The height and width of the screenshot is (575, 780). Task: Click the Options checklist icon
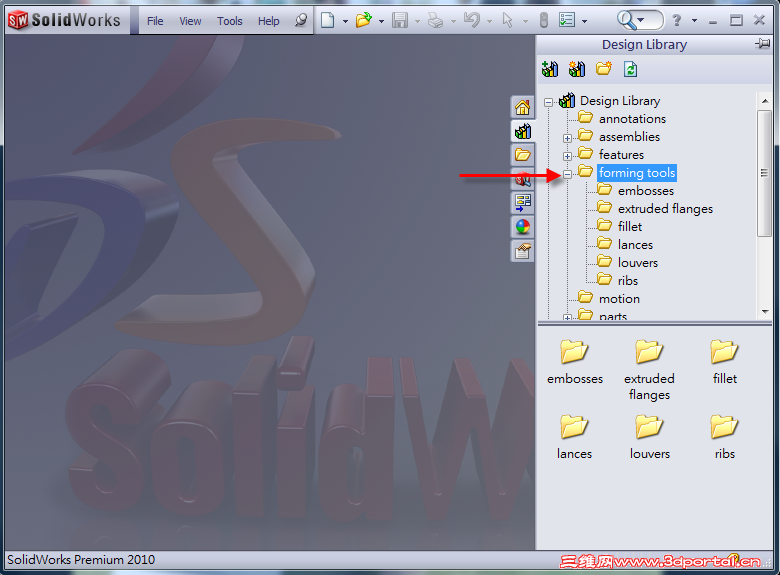(x=567, y=20)
